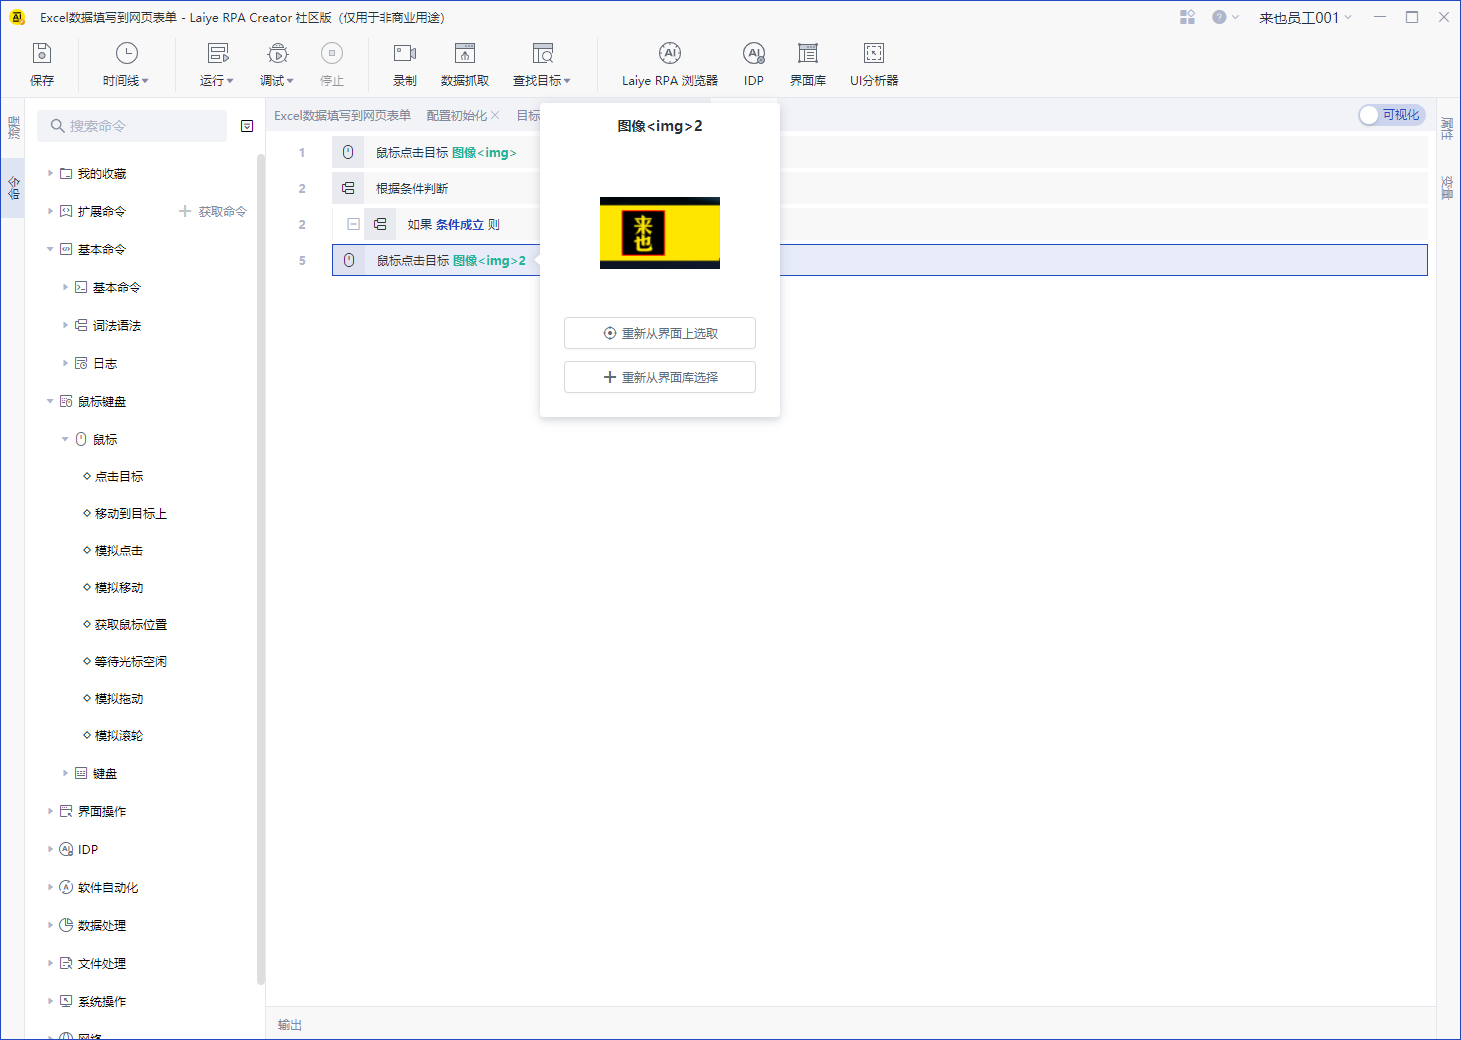Click the target image thumbnail preview
This screenshot has width=1461, height=1040.
(x=660, y=233)
